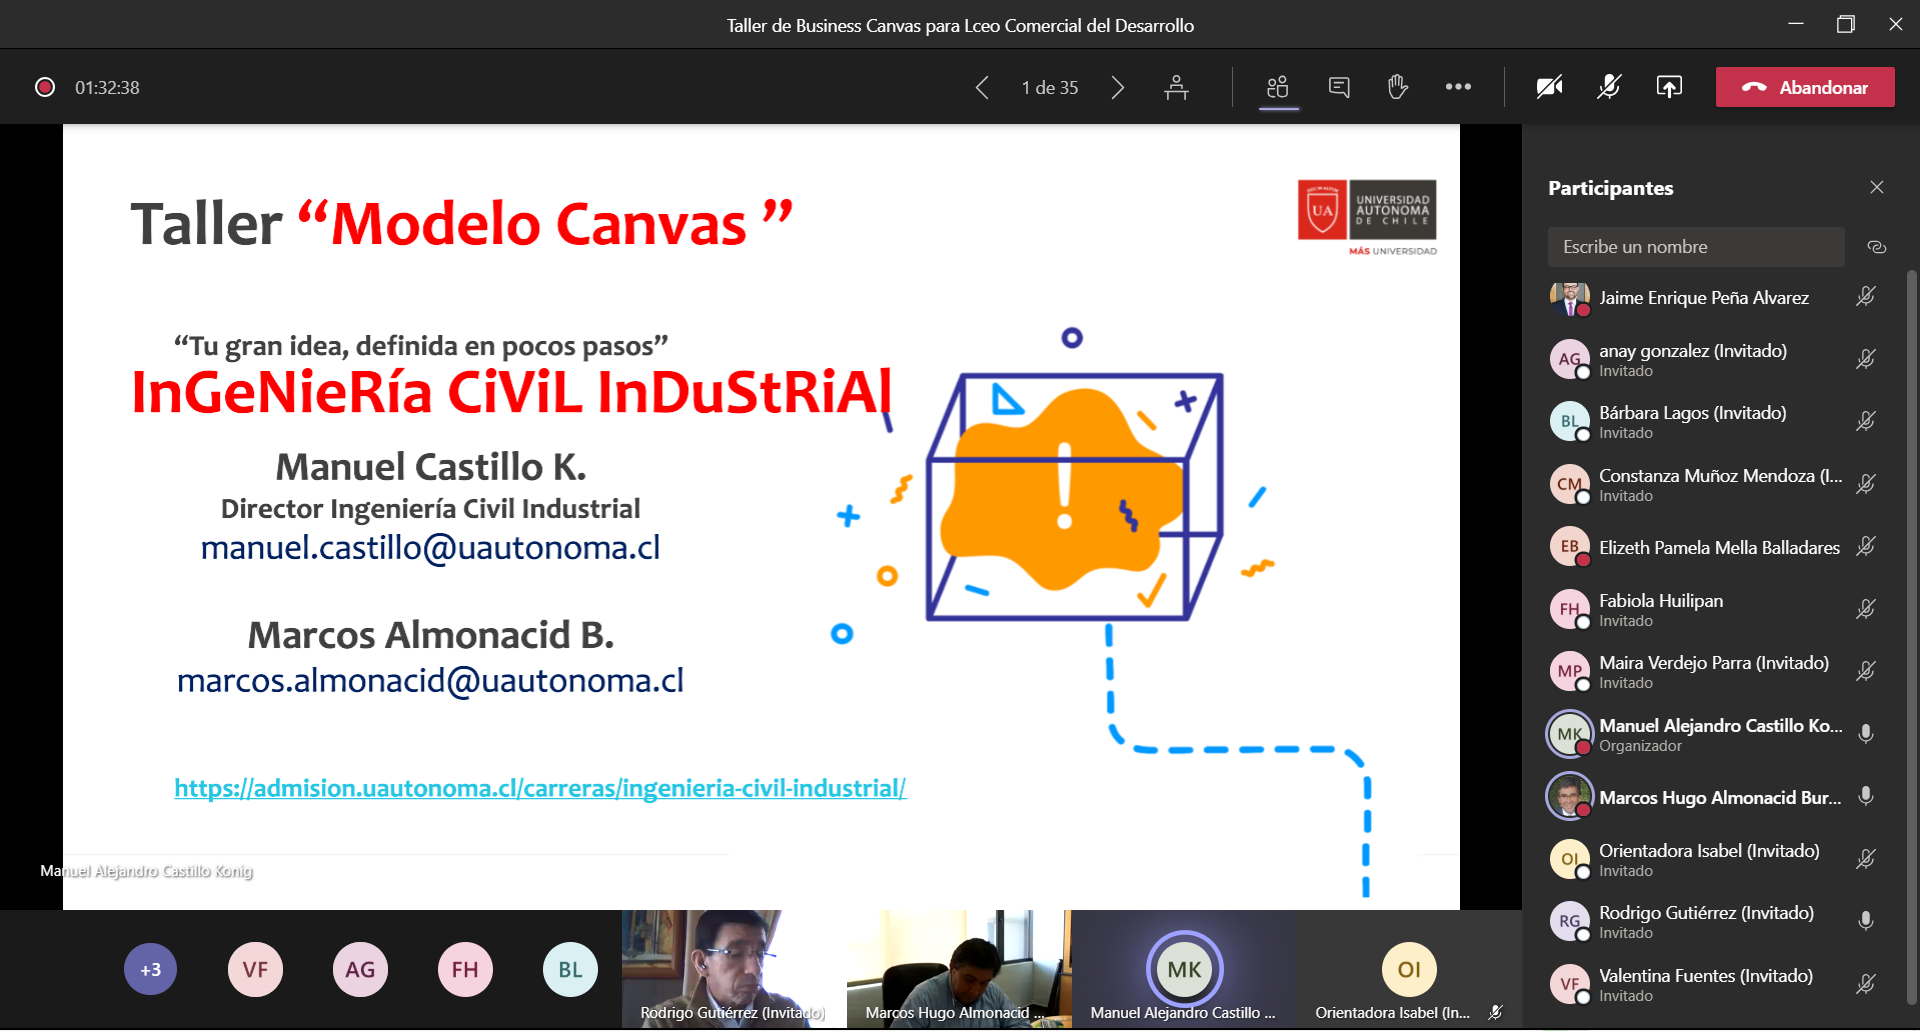Open the meeting chat icon

coord(1339,88)
